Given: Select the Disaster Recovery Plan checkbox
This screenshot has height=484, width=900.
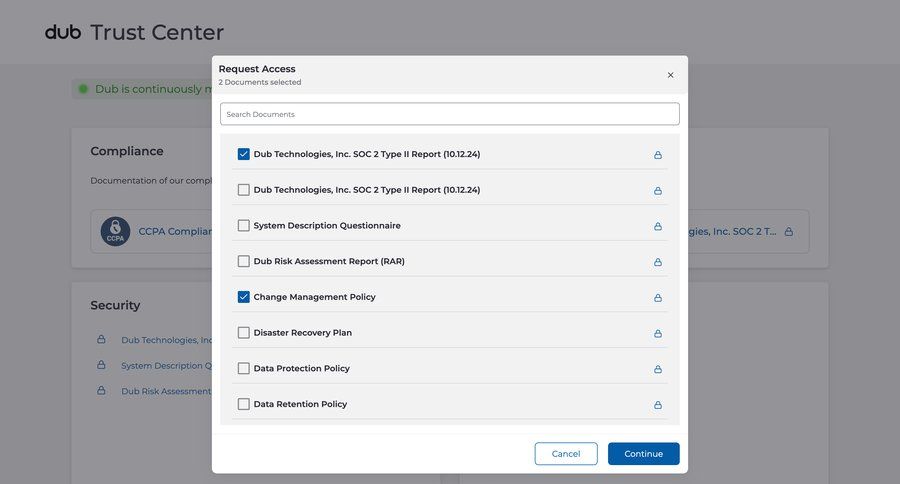Looking at the screenshot, I should pyautogui.click(x=244, y=333).
